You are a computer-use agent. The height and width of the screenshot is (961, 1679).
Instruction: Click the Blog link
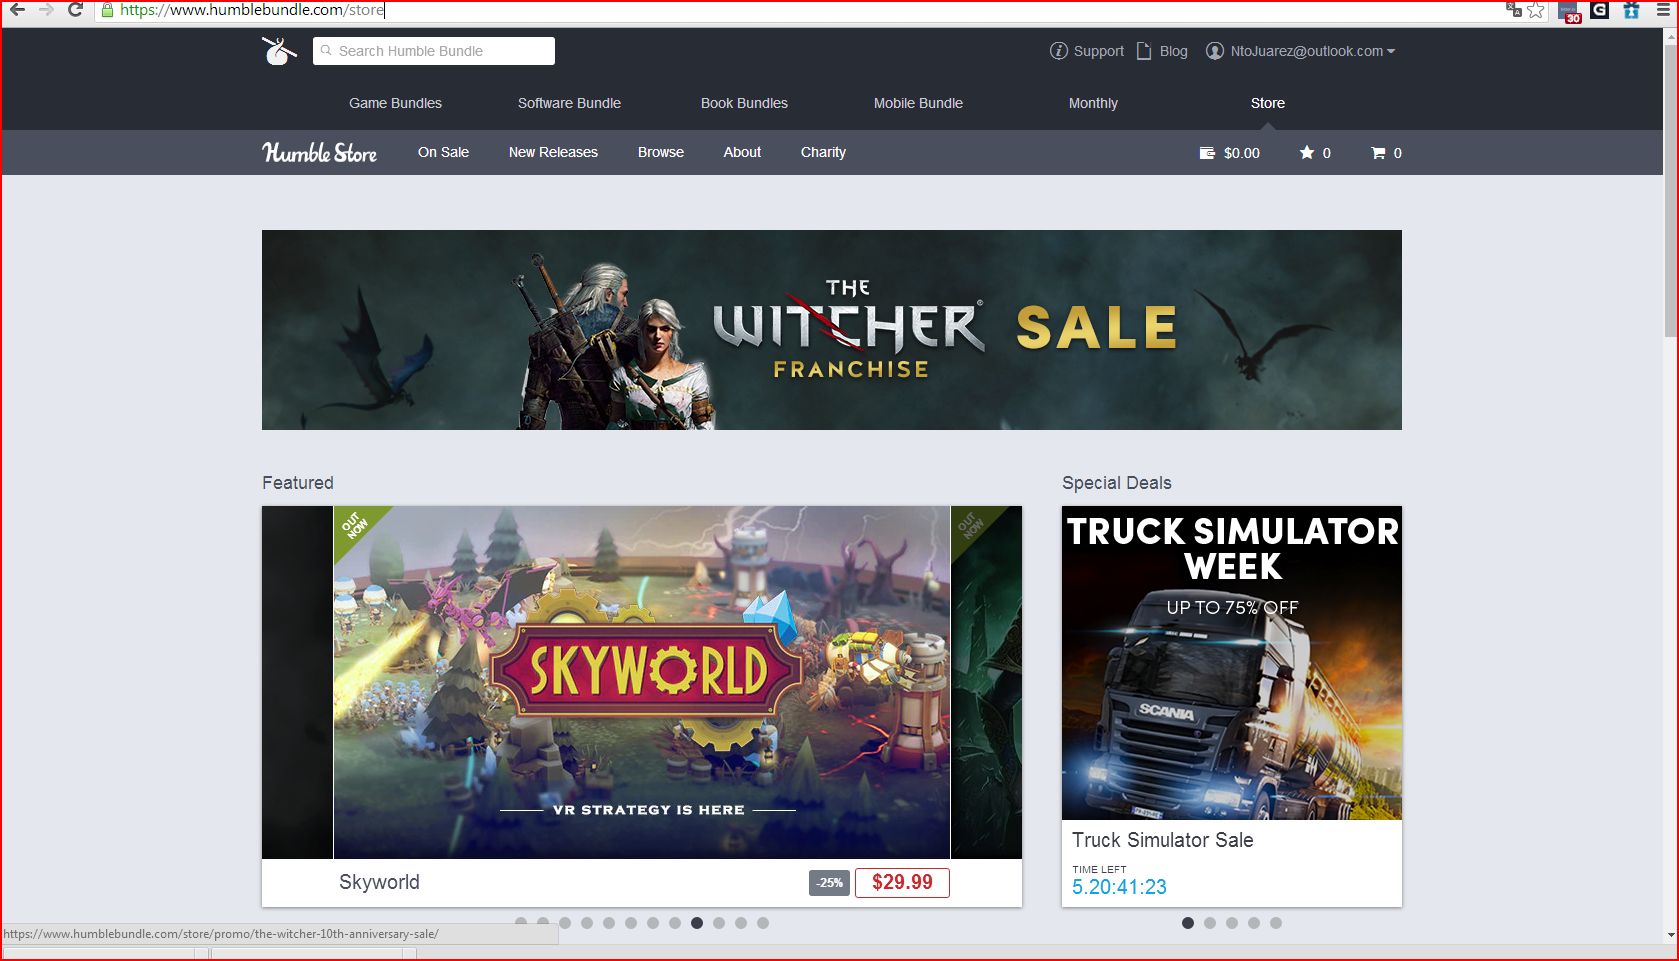click(x=1174, y=51)
